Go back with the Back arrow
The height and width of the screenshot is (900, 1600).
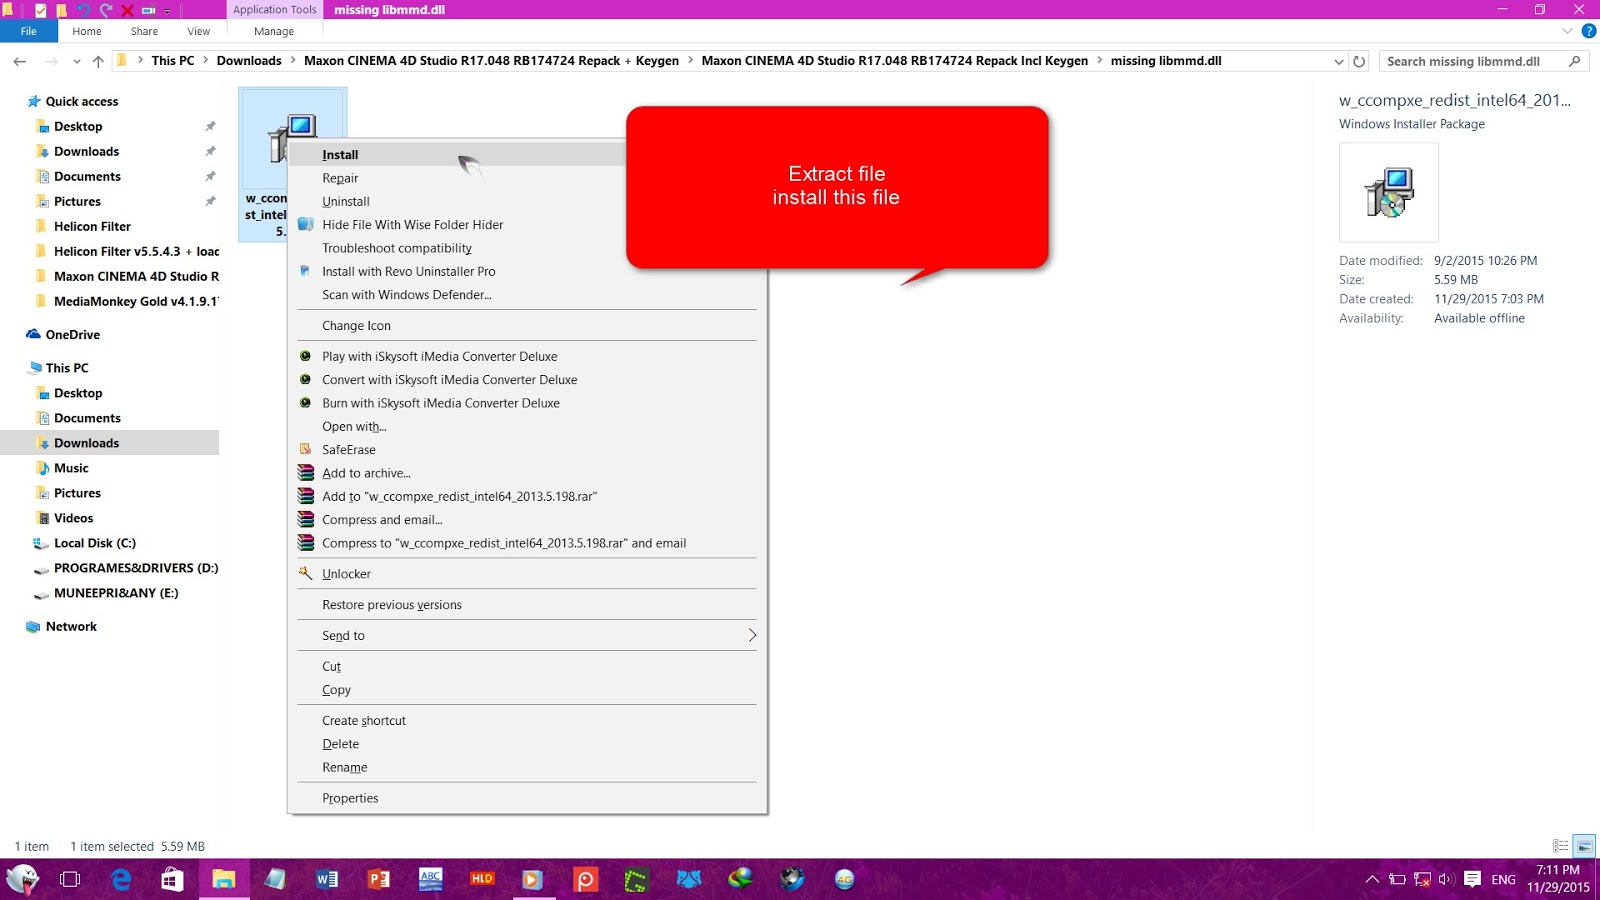pyautogui.click(x=20, y=61)
